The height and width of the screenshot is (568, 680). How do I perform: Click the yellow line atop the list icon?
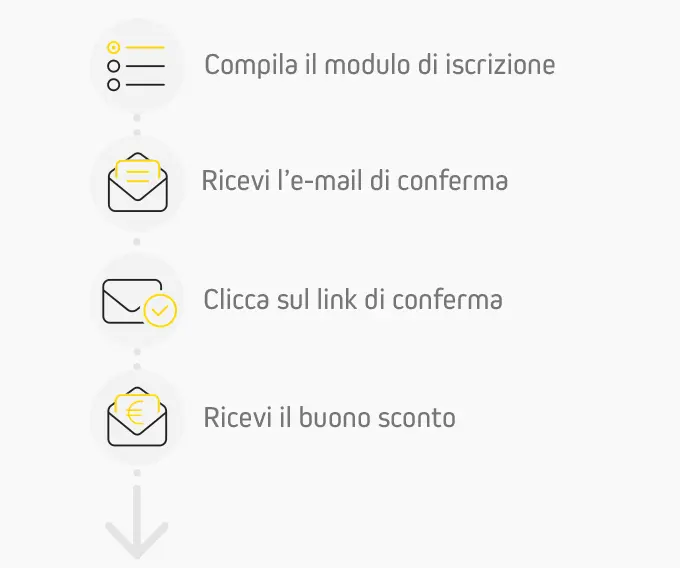pos(145,47)
